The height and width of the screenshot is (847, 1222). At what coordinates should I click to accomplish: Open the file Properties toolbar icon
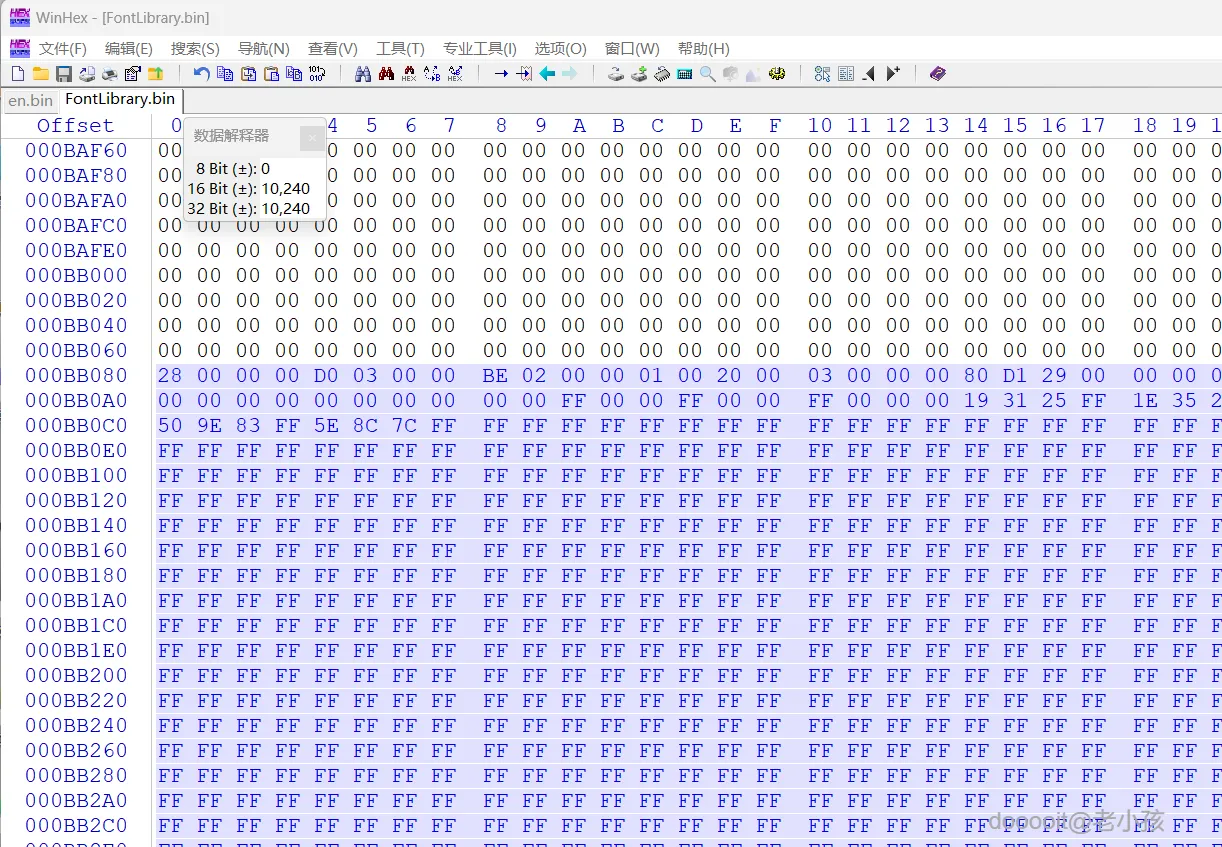coord(132,74)
